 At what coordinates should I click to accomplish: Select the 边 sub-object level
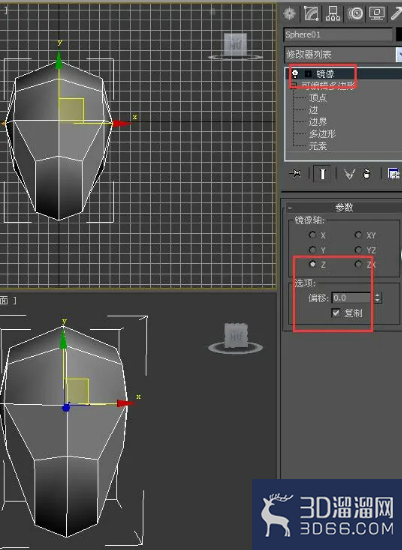point(313,110)
